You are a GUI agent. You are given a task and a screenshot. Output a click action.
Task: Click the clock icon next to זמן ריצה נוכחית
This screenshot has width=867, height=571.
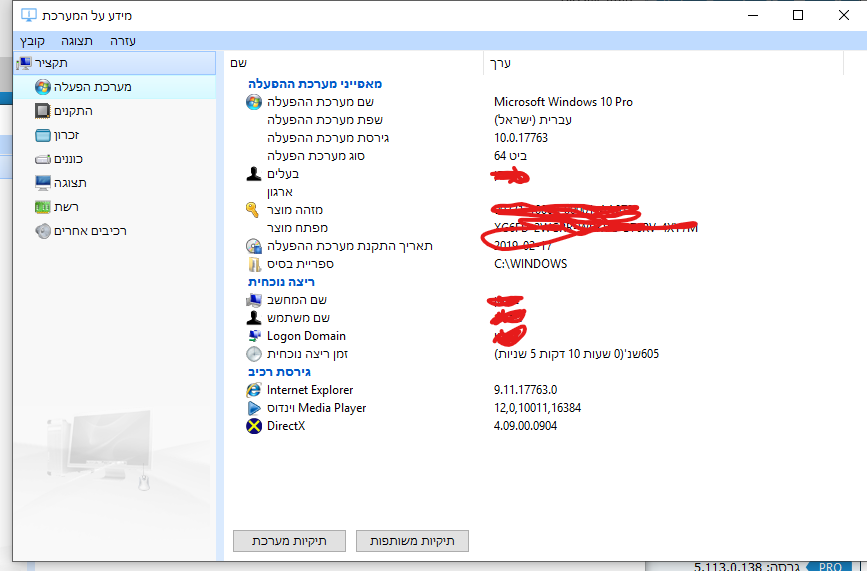254,354
